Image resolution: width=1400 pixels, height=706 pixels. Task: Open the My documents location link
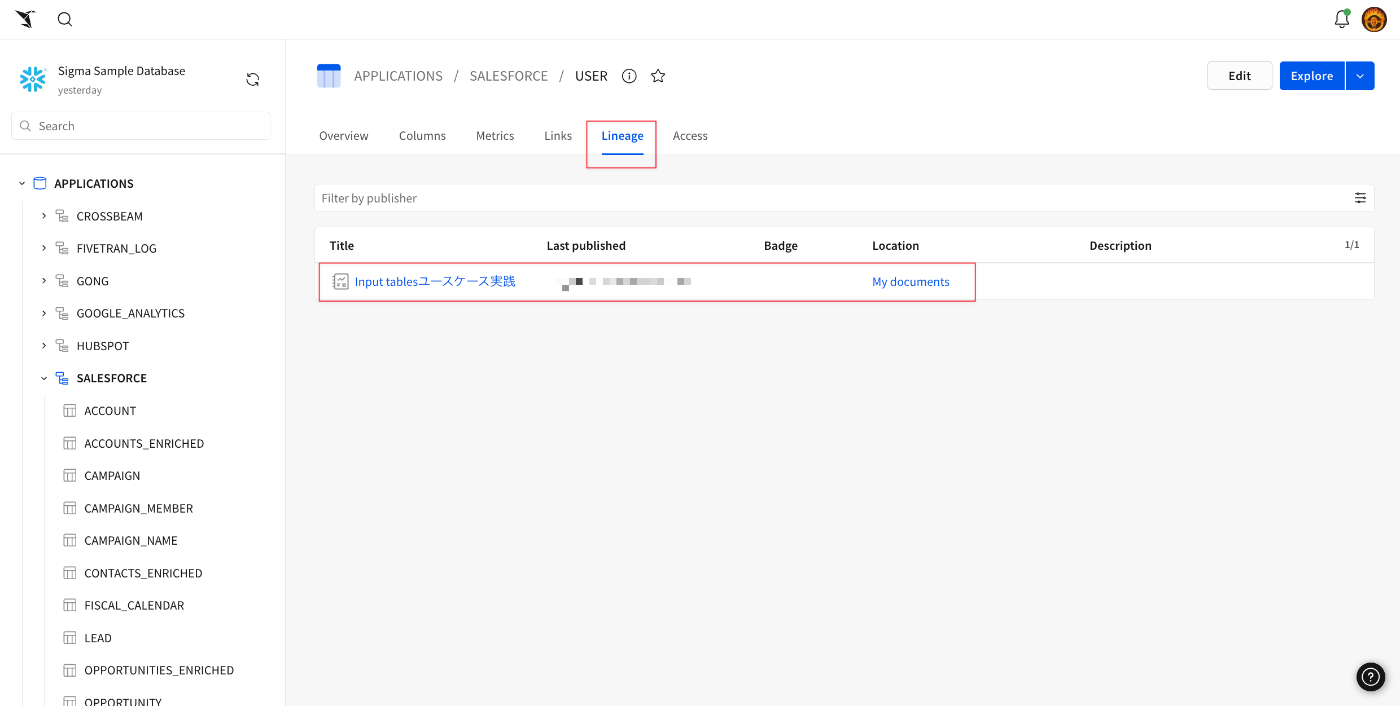coord(911,282)
